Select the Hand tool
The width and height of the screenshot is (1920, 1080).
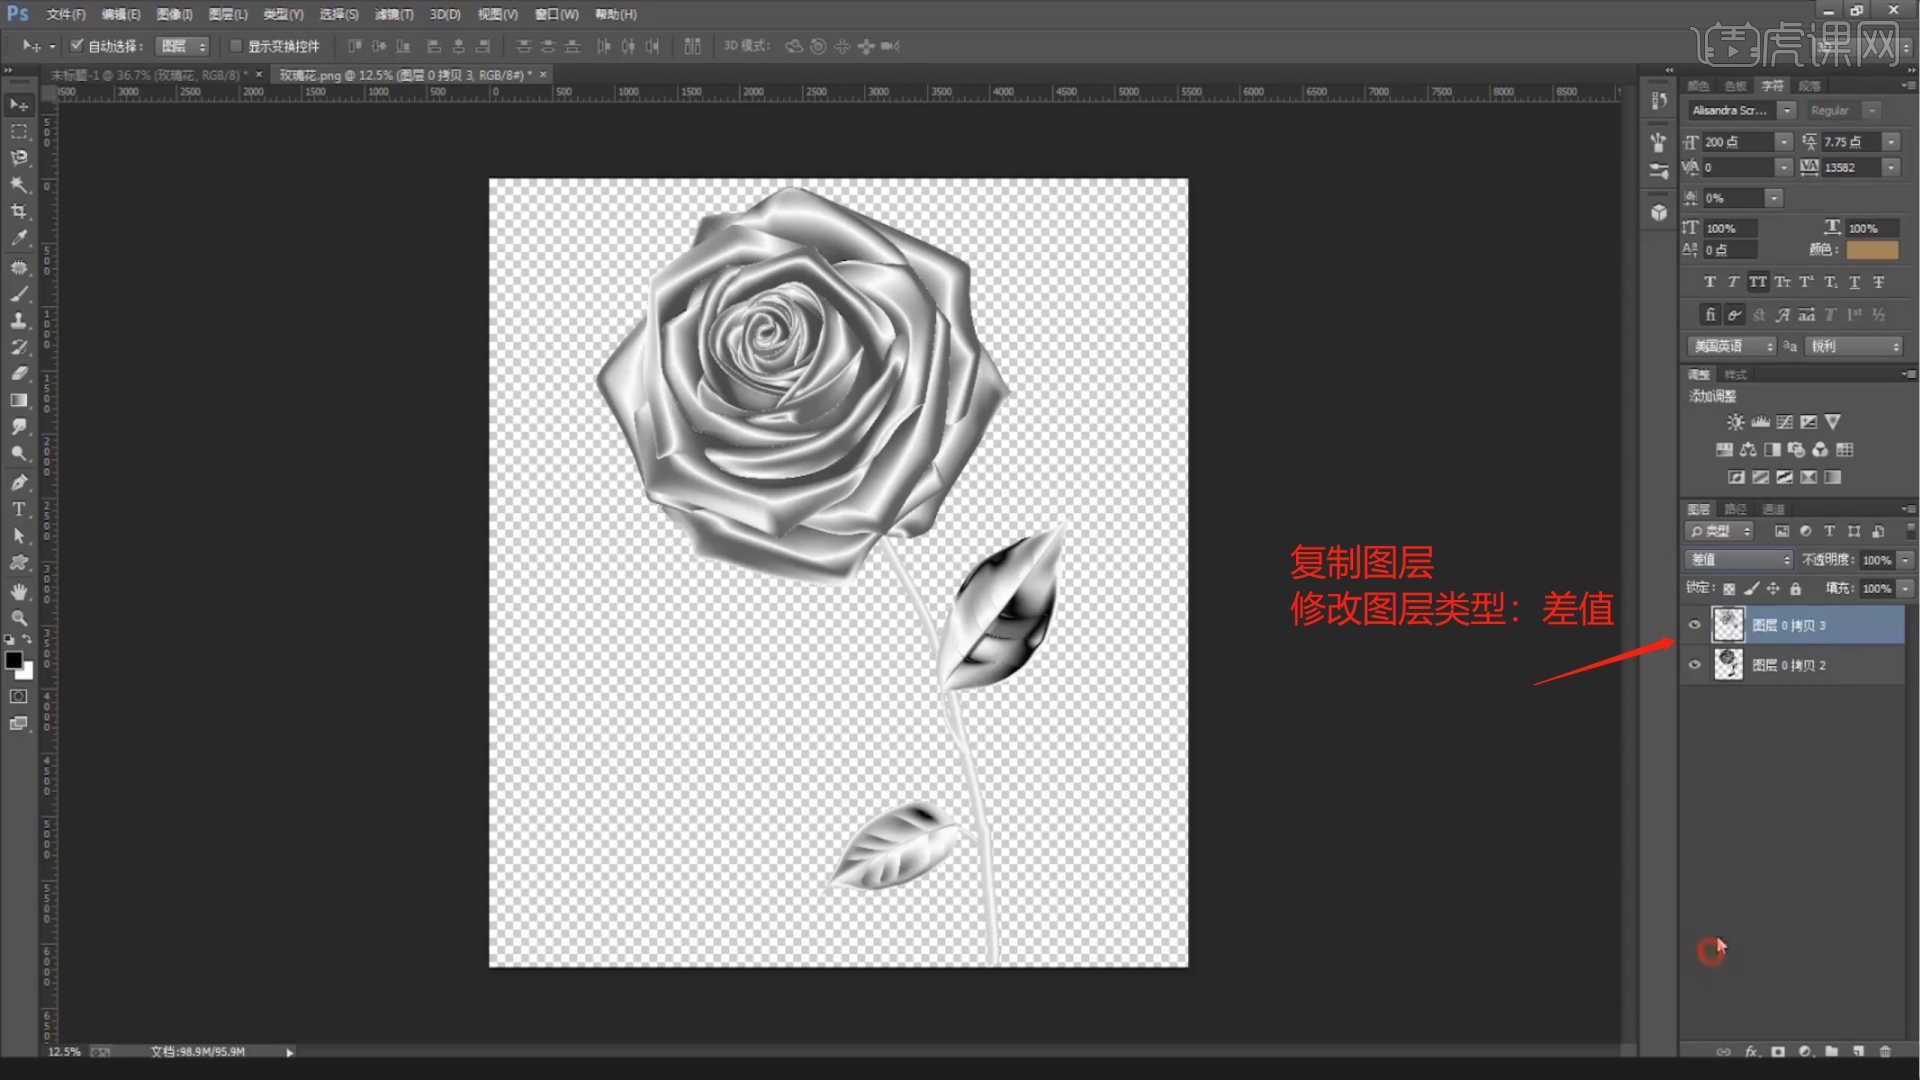tap(19, 591)
